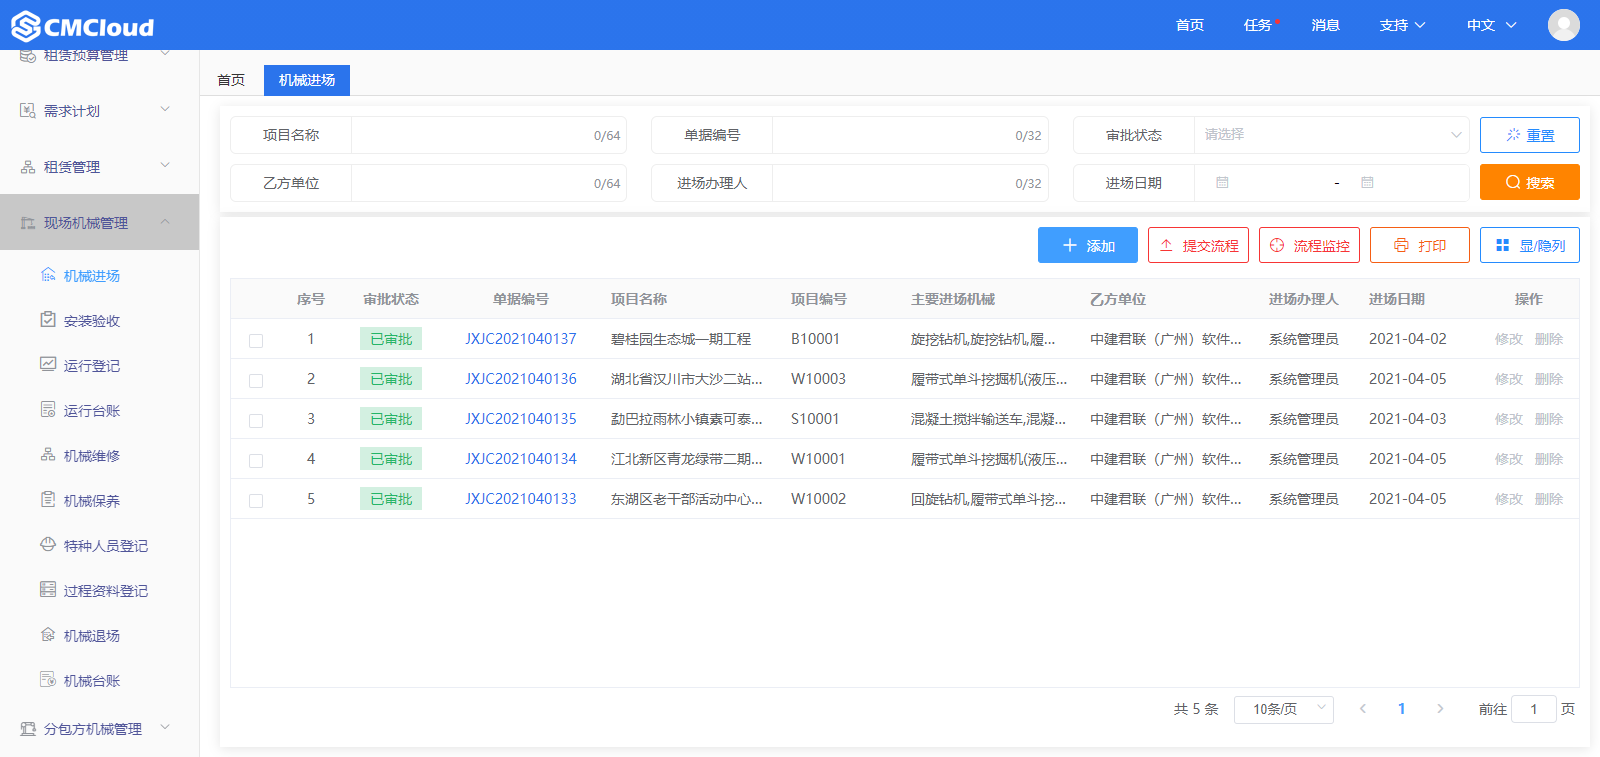Select the 机械进场 tab
The image size is (1600, 757).
pyautogui.click(x=307, y=80)
